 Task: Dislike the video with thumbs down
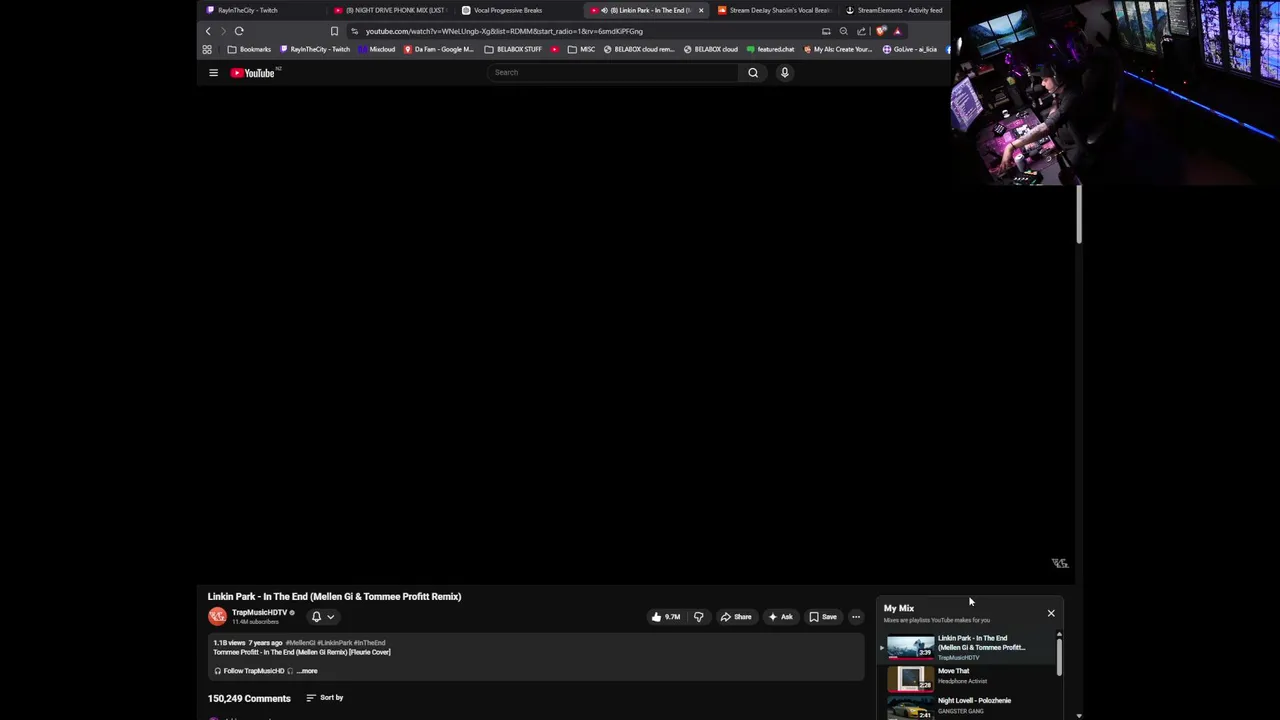click(x=698, y=617)
